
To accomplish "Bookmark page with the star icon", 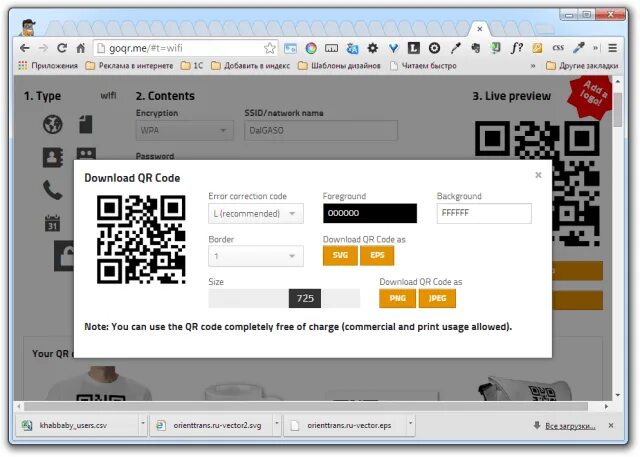I will 269,48.
